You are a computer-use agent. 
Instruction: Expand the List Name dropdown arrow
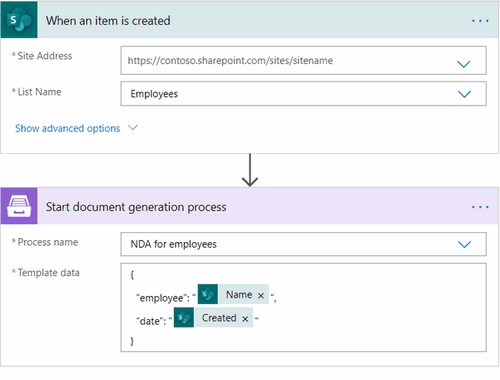point(464,94)
